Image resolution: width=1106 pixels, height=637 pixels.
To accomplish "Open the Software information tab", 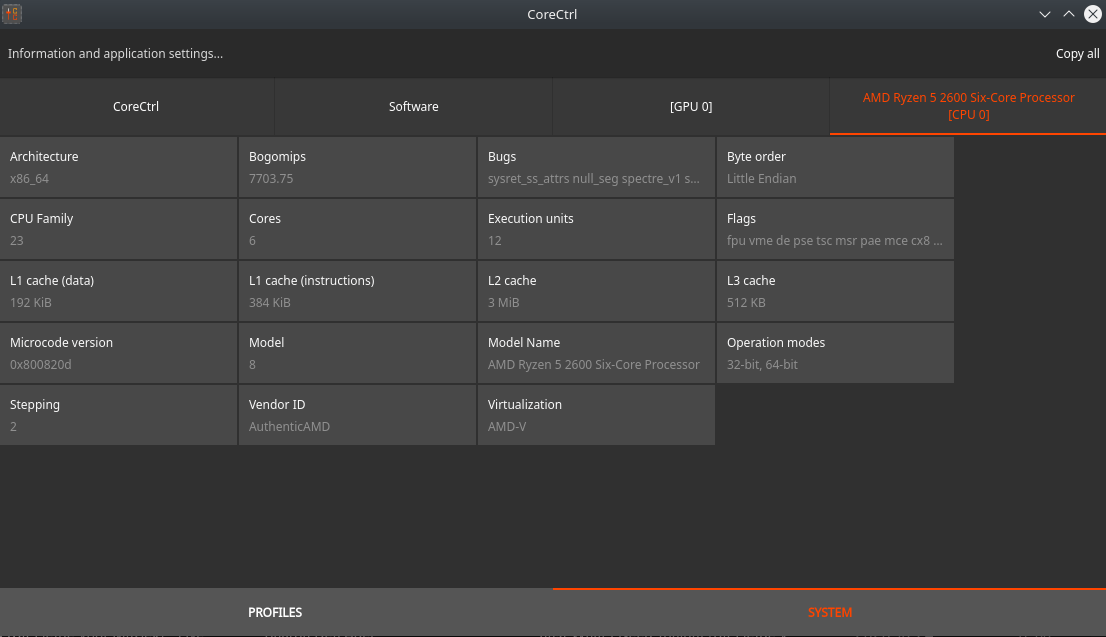I will coord(413,106).
